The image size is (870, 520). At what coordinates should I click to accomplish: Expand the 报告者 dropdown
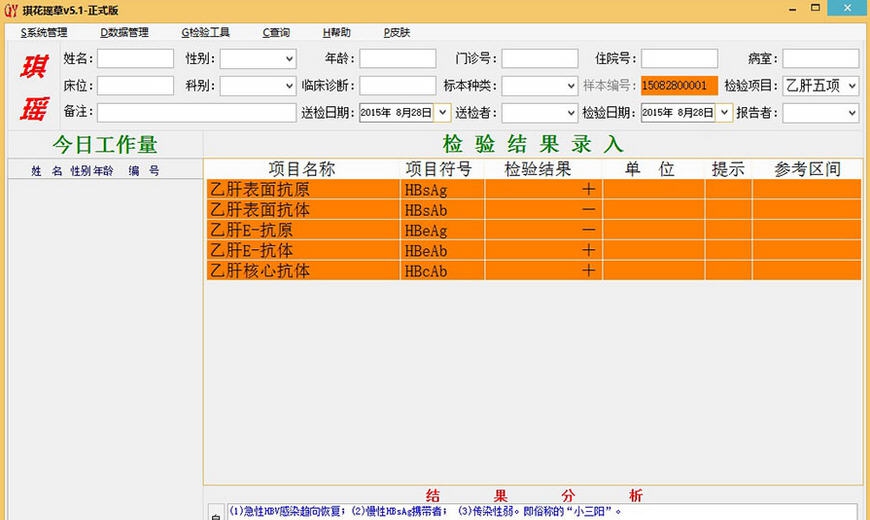pyautogui.click(x=852, y=113)
